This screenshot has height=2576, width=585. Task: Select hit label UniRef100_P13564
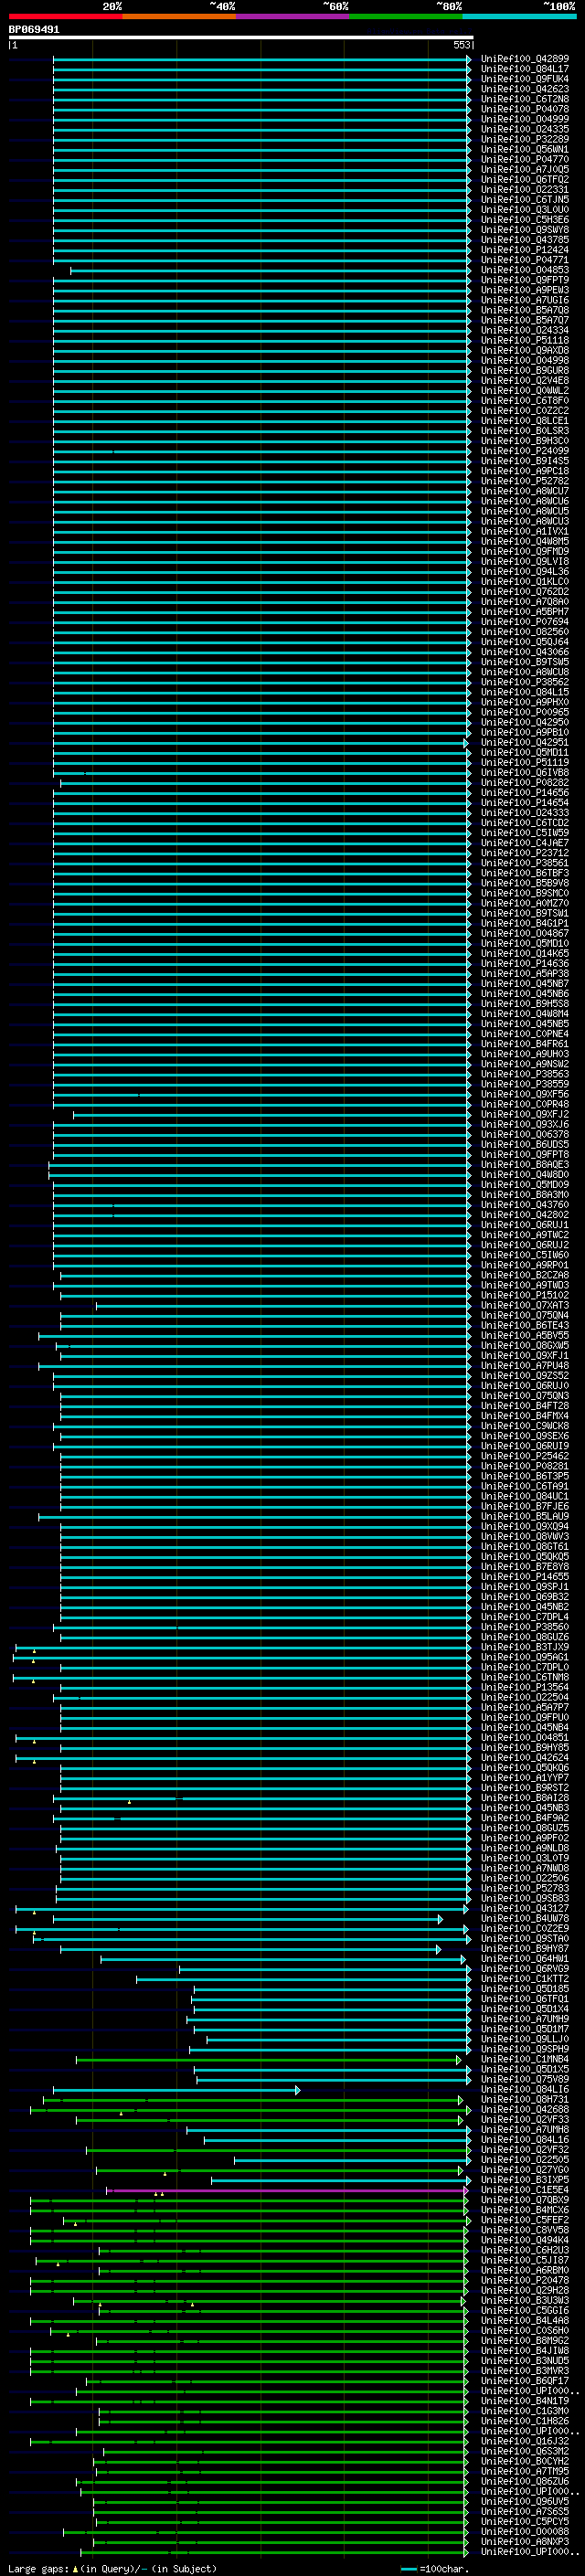tap(525, 1687)
